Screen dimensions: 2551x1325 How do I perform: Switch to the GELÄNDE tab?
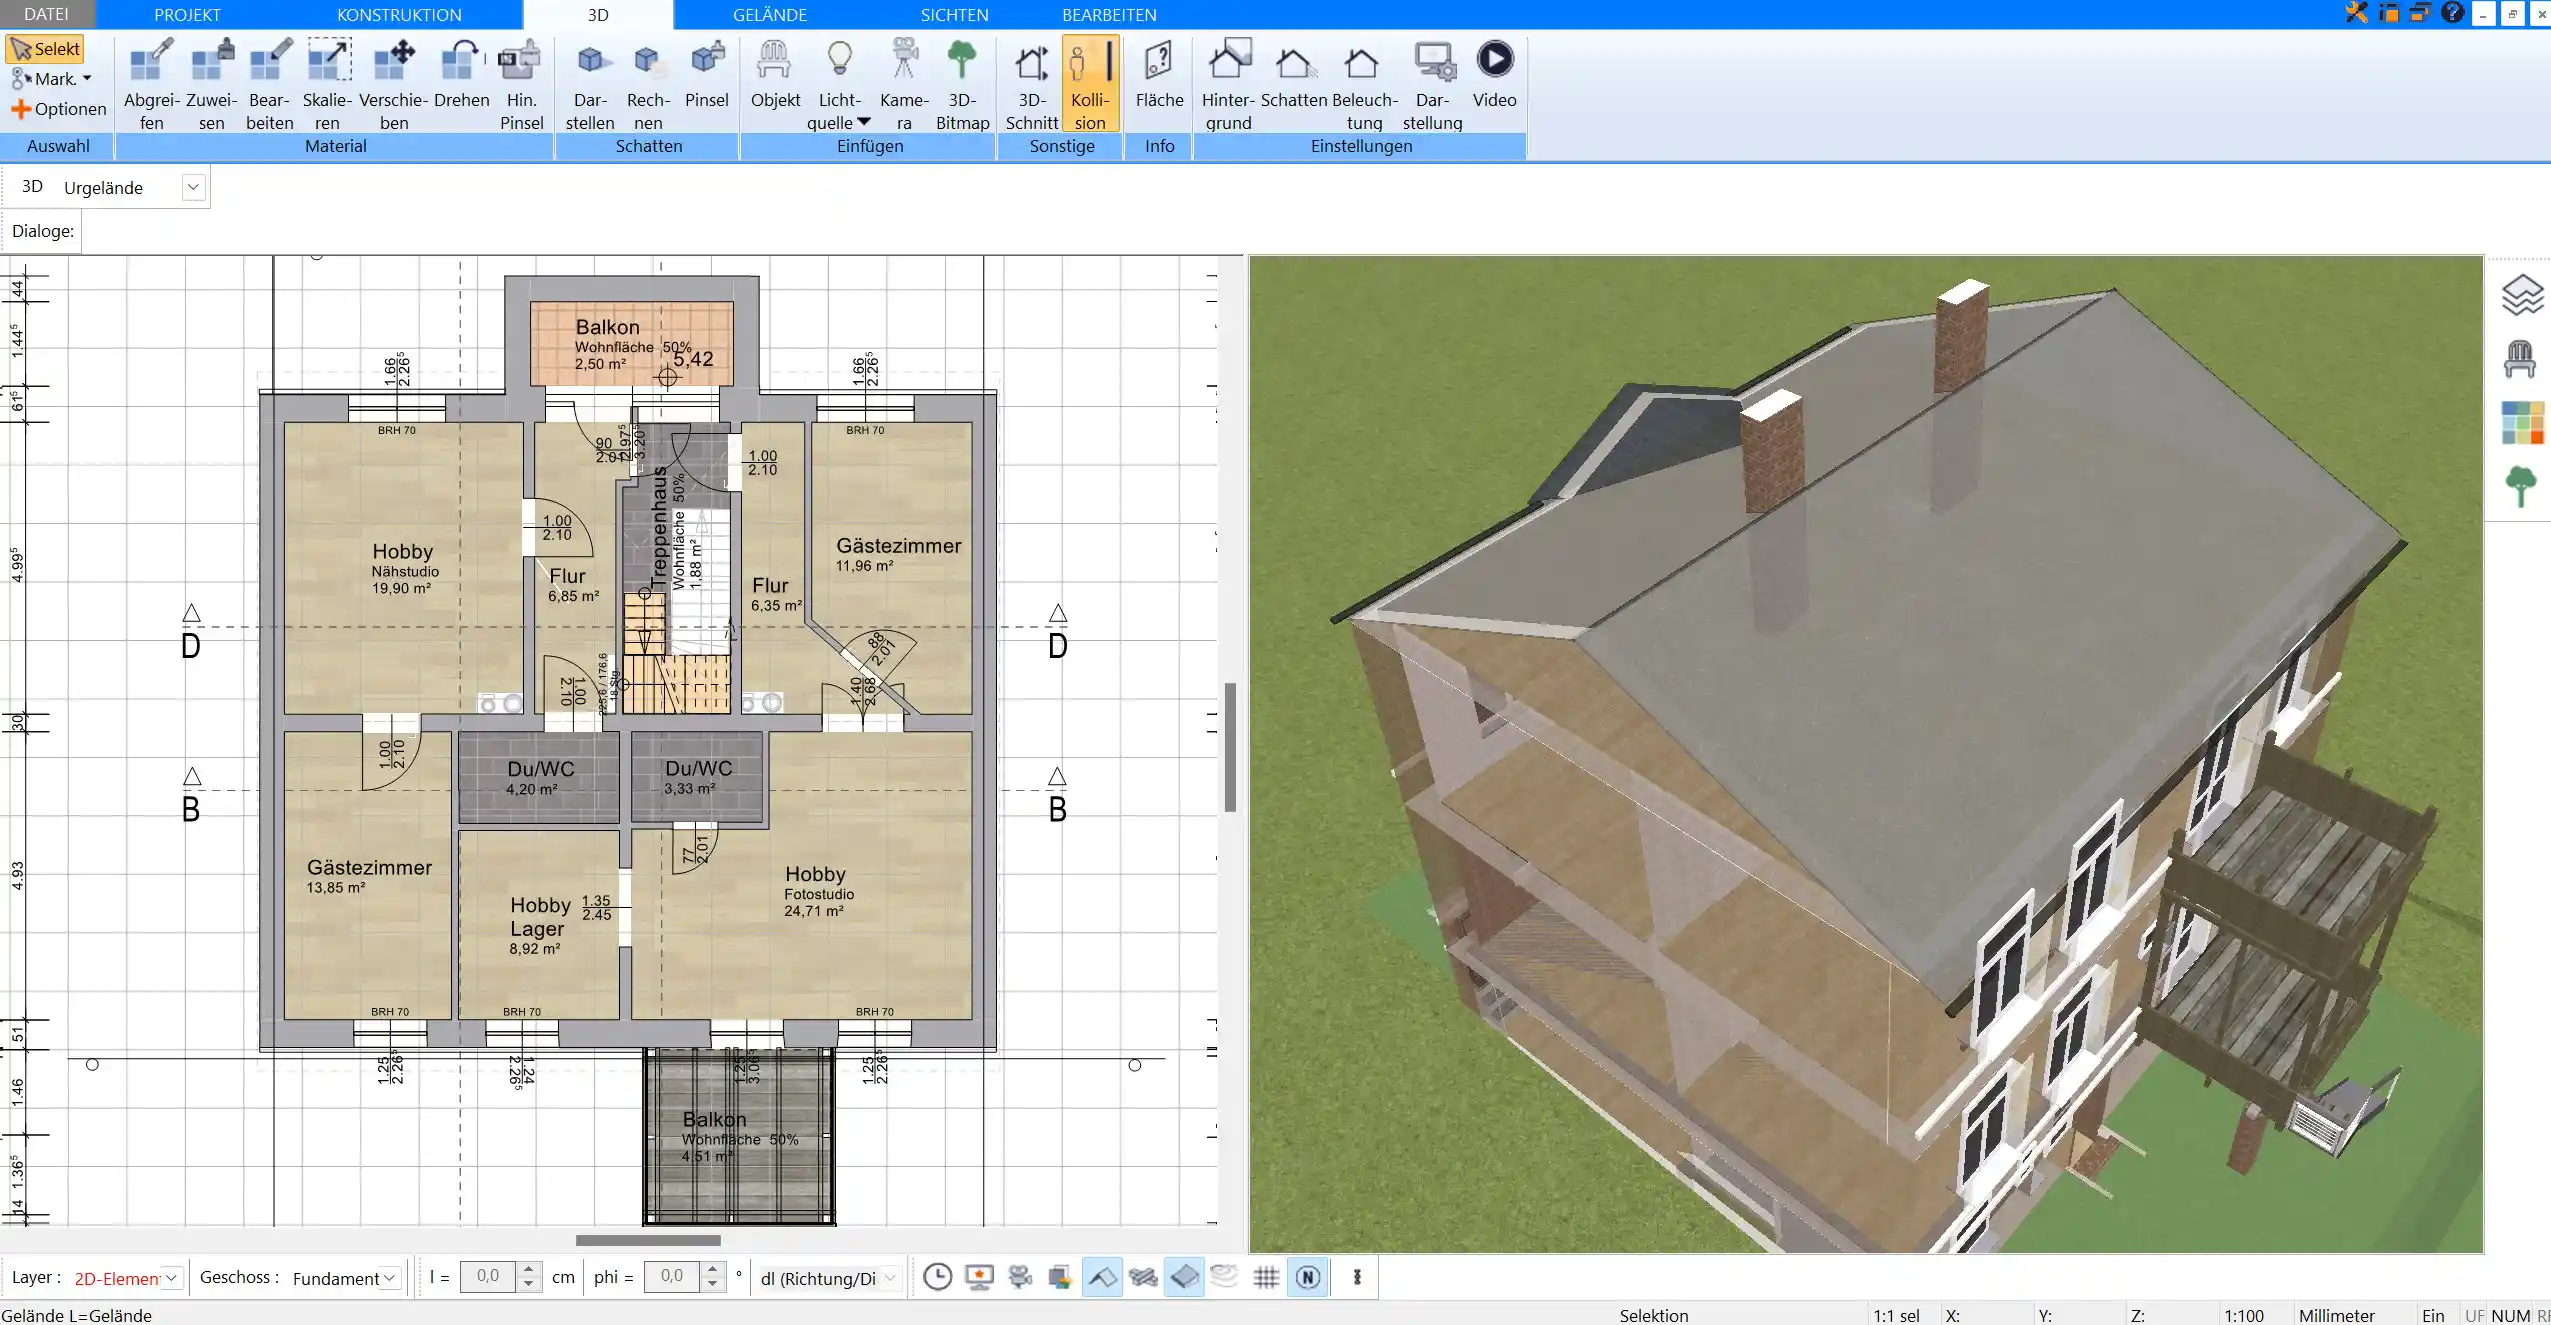pyautogui.click(x=770, y=14)
